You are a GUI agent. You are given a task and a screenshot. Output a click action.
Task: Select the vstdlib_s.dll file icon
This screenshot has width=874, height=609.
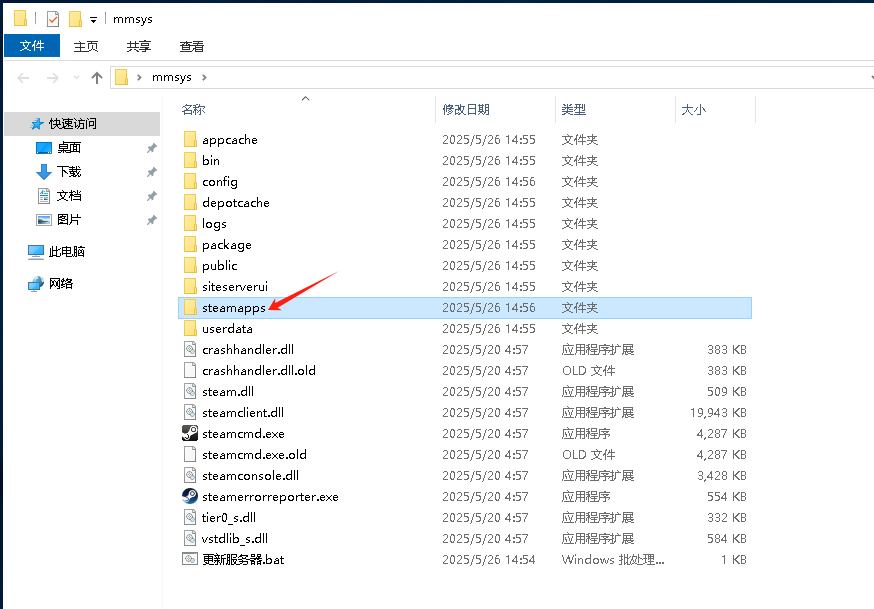[x=190, y=538]
